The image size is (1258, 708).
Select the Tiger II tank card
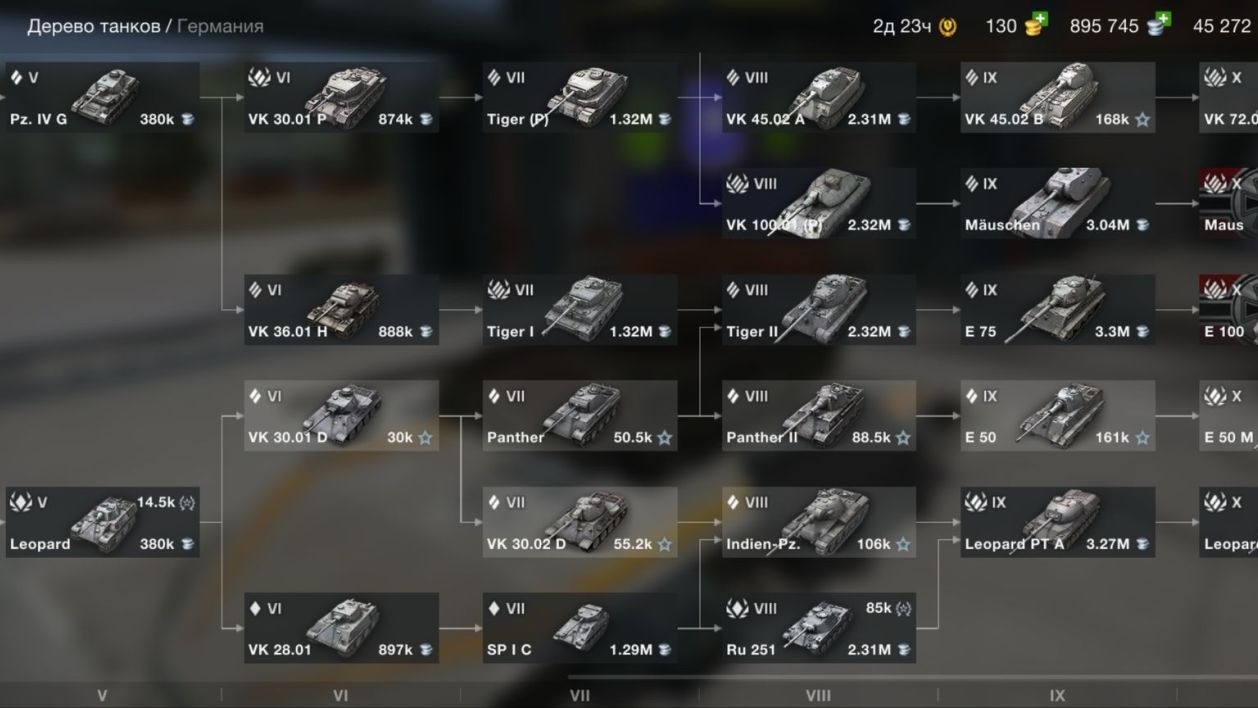click(x=819, y=310)
